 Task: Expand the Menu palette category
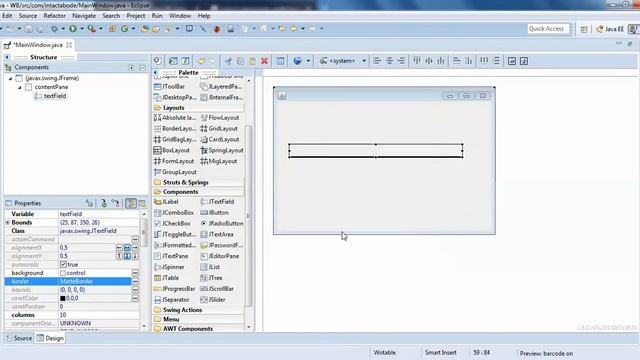coord(199,319)
